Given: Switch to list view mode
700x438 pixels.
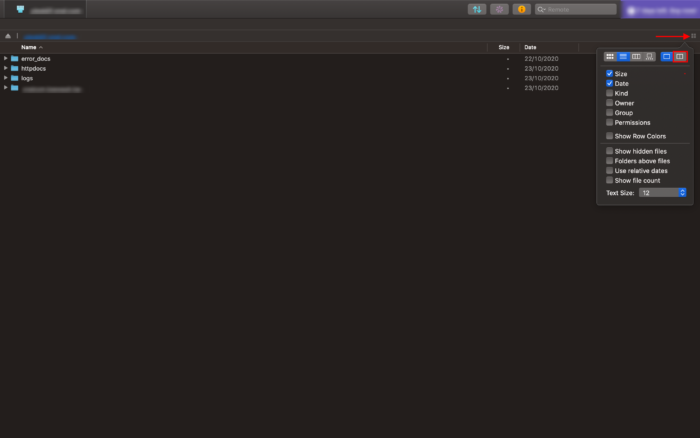Looking at the screenshot, I should click(622, 57).
